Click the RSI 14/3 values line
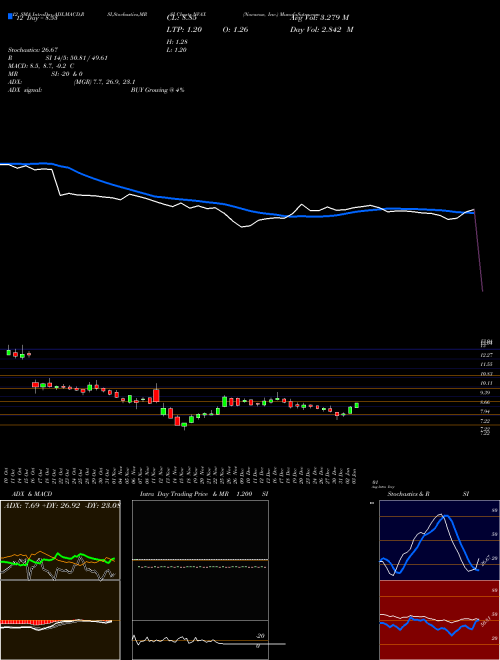 [x=58, y=58]
